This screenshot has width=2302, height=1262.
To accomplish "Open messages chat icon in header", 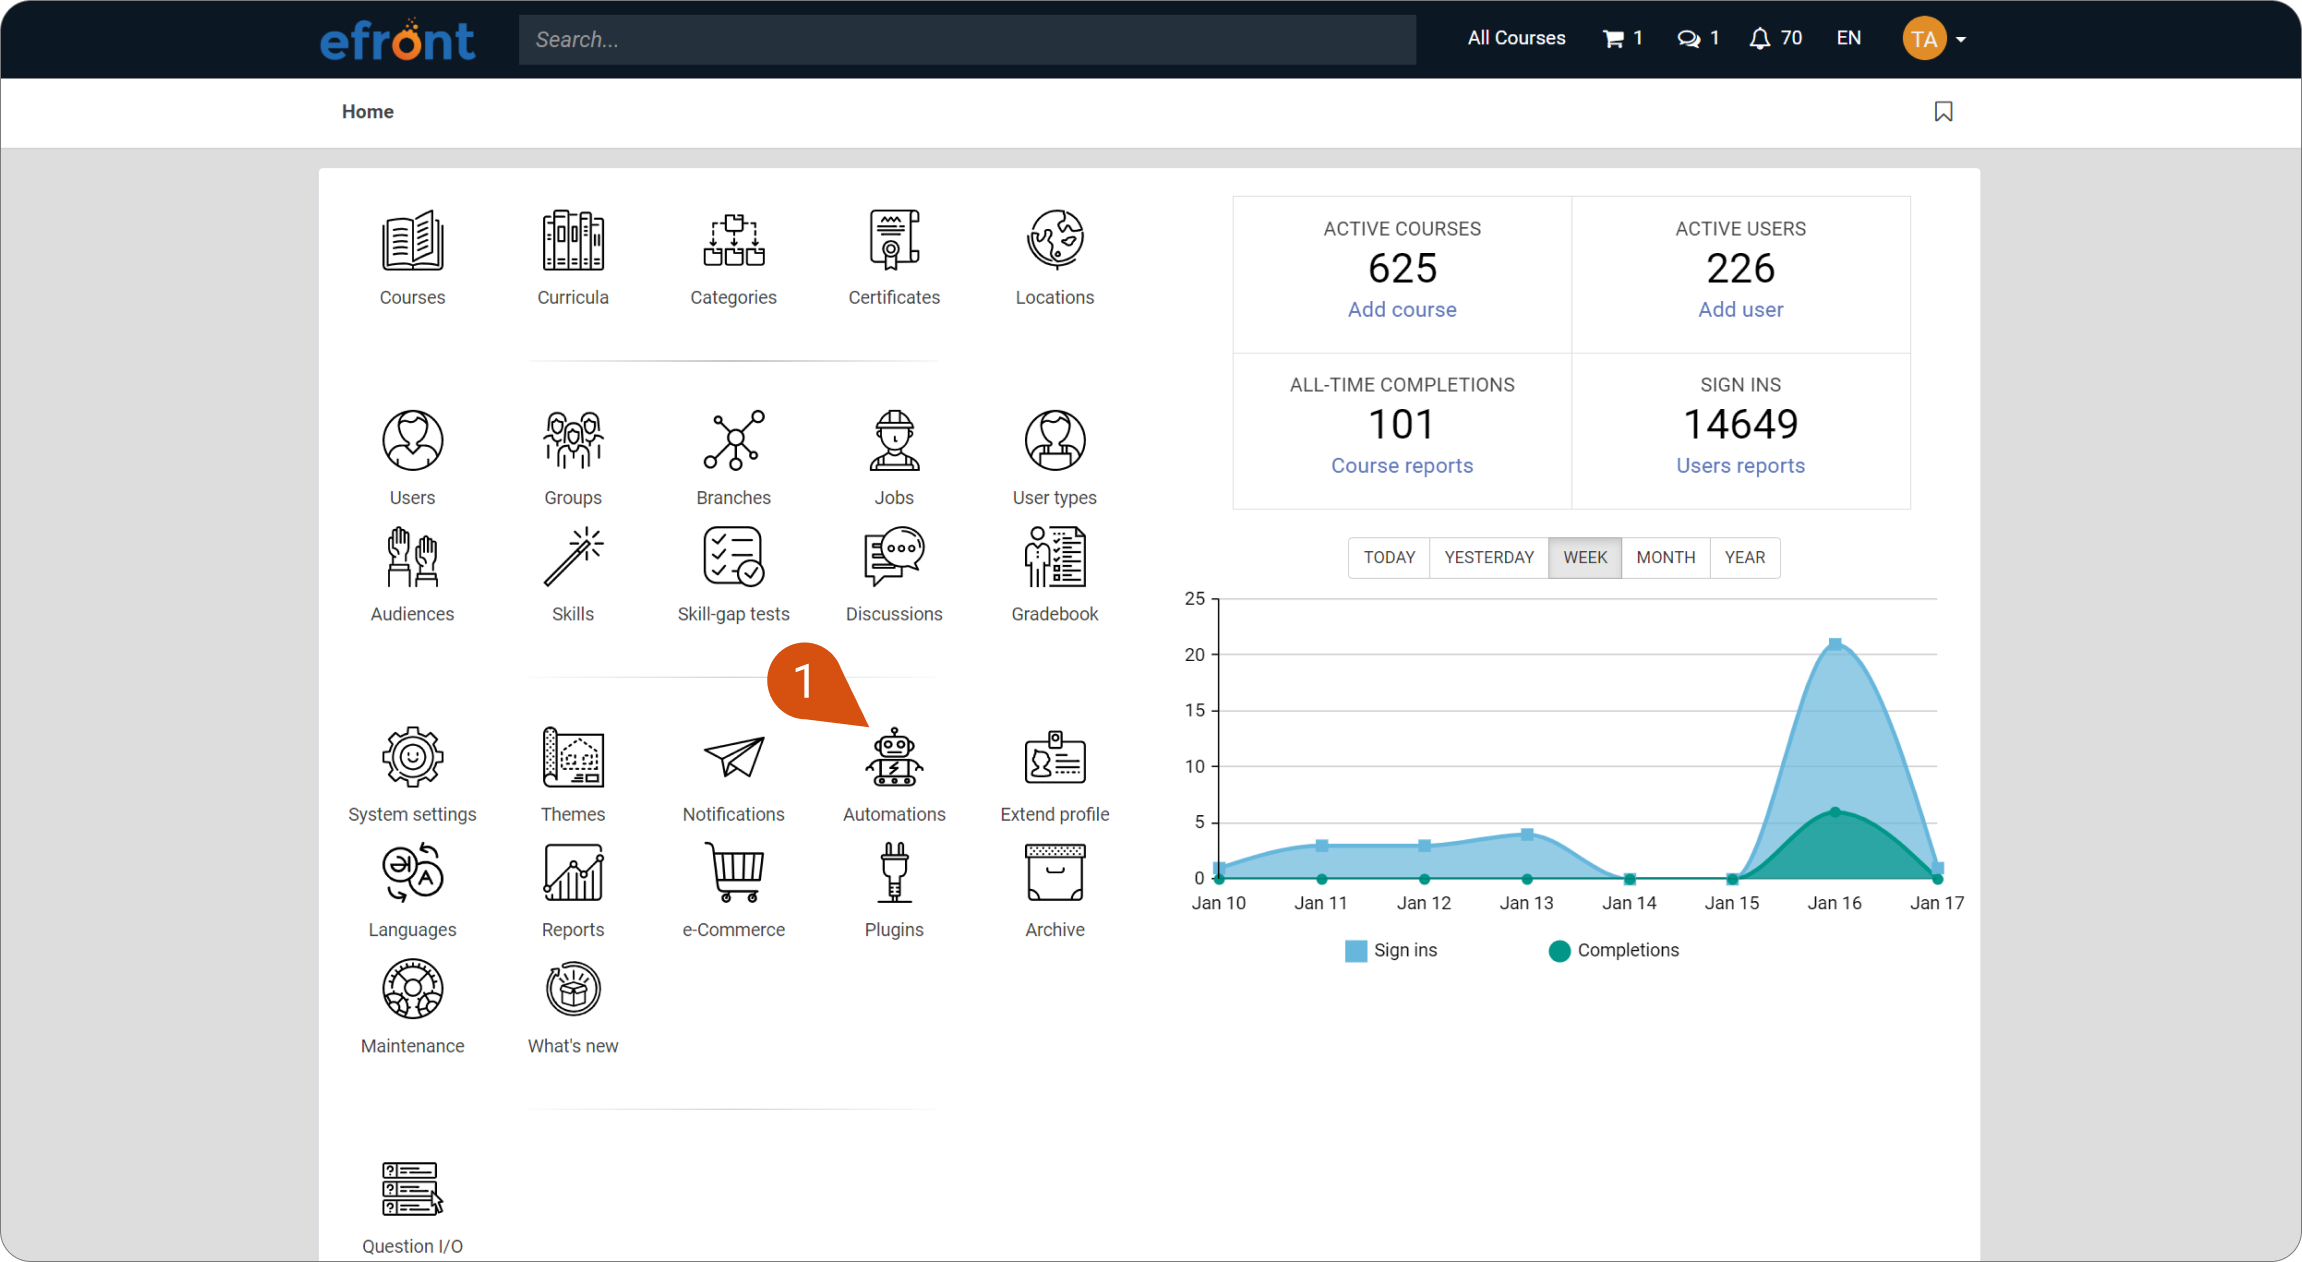I will tap(1698, 38).
